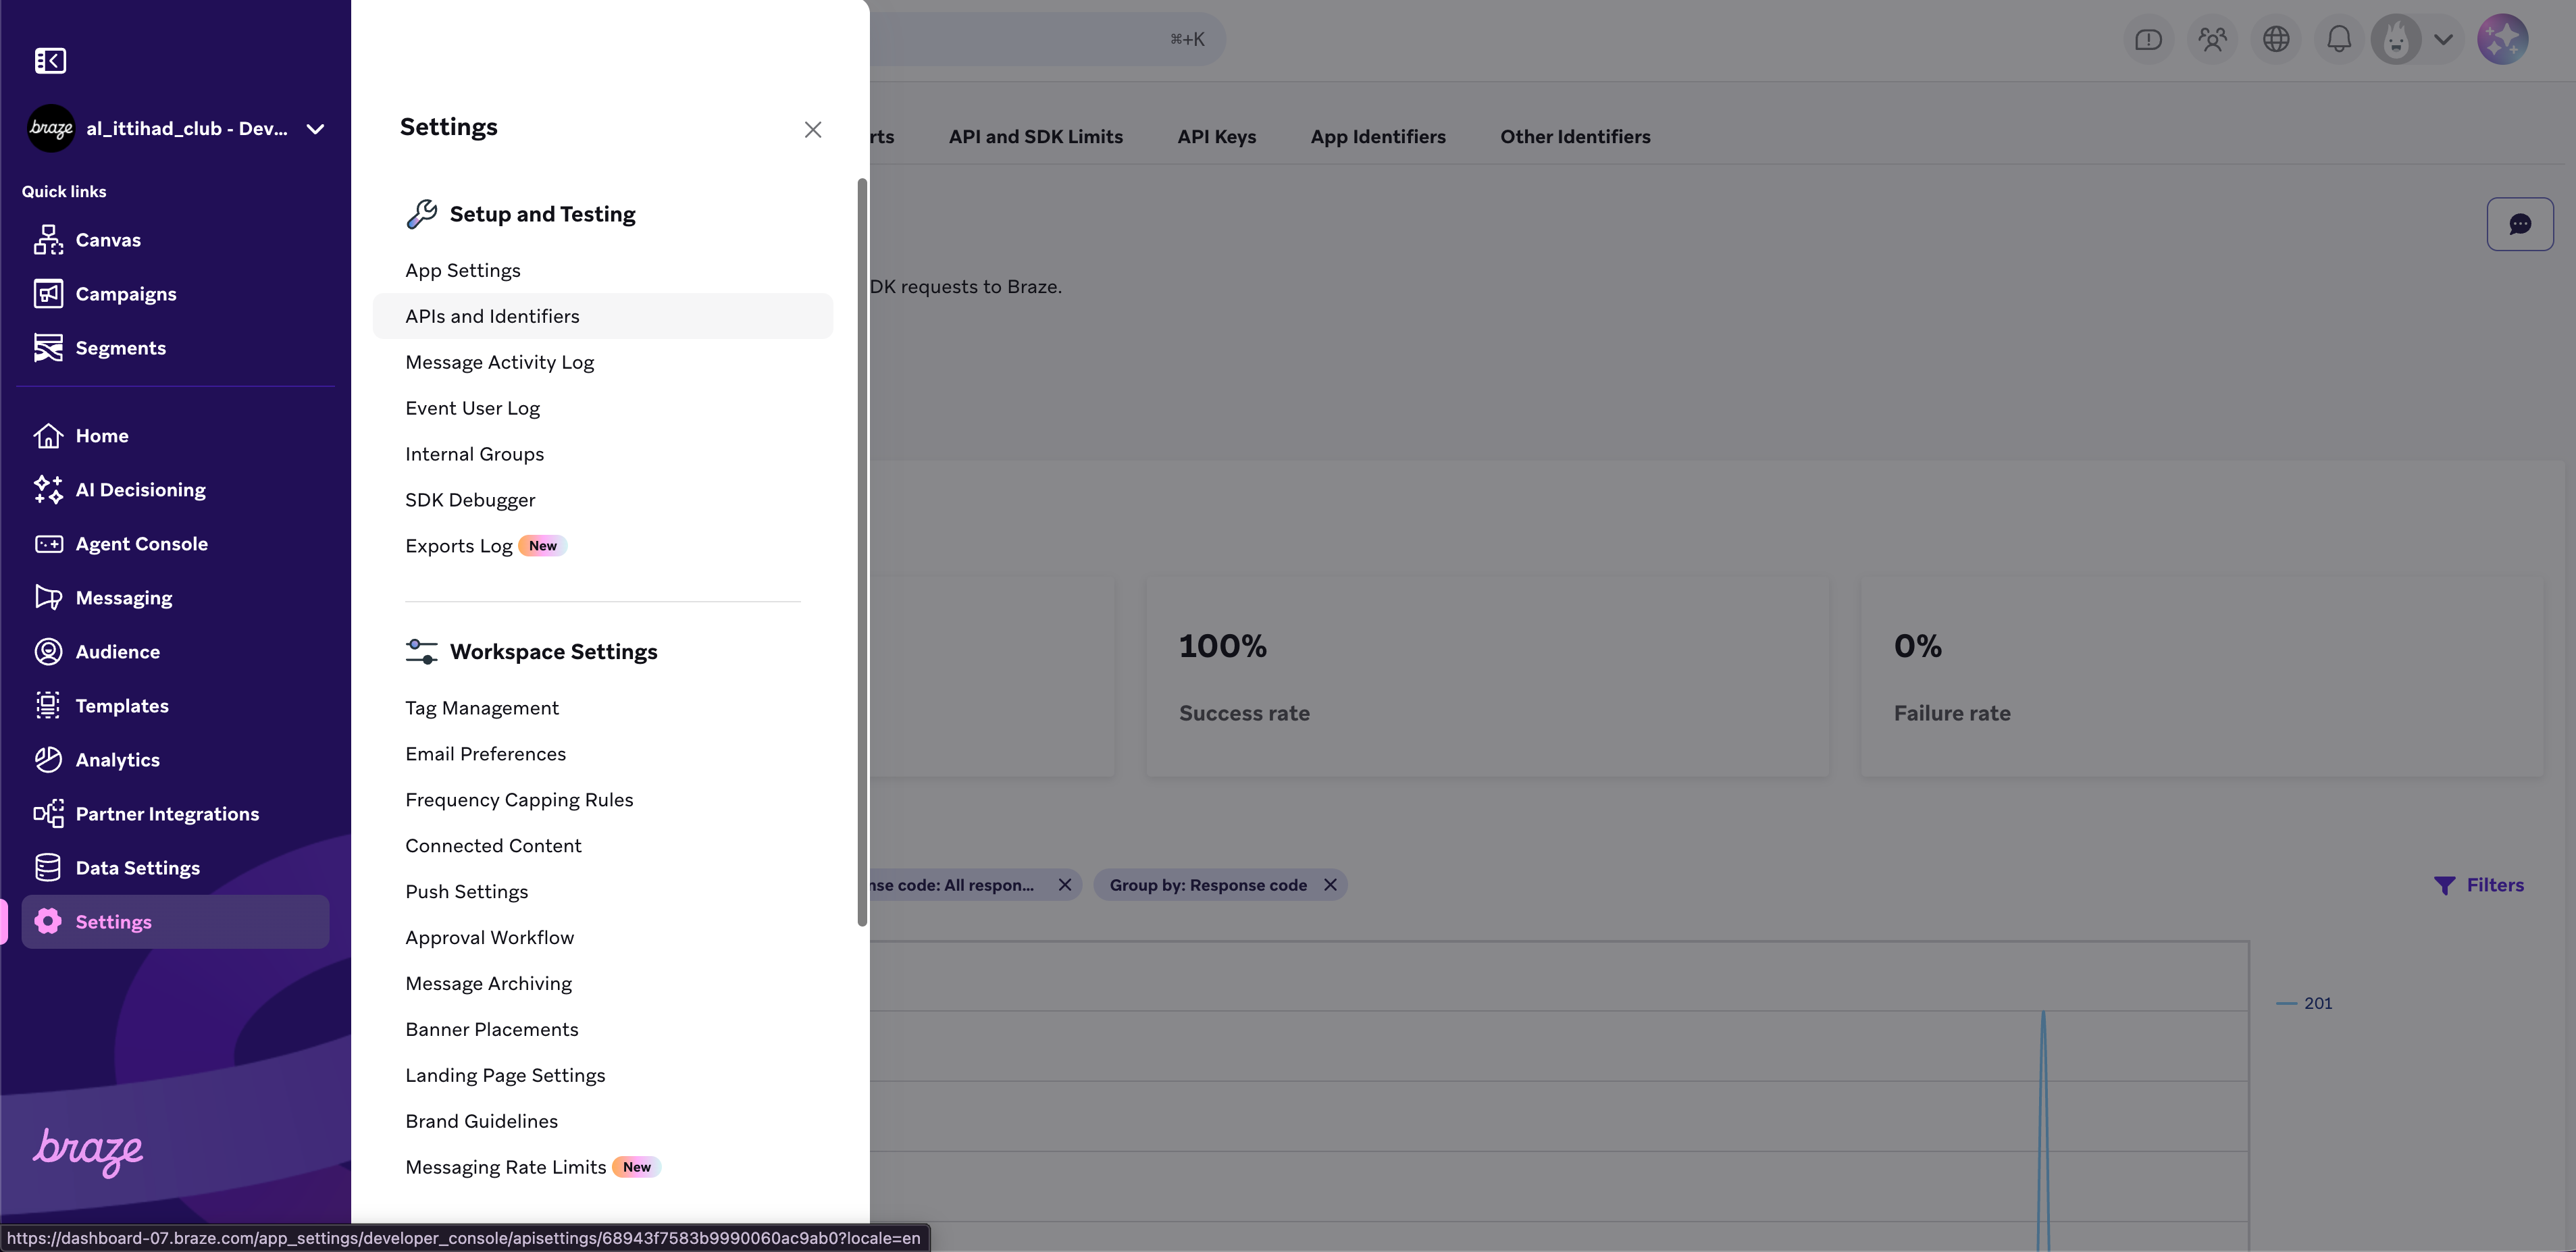2576x1252 pixels.
Task: Click the chat feedback bubble button
Action: [2519, 224]
